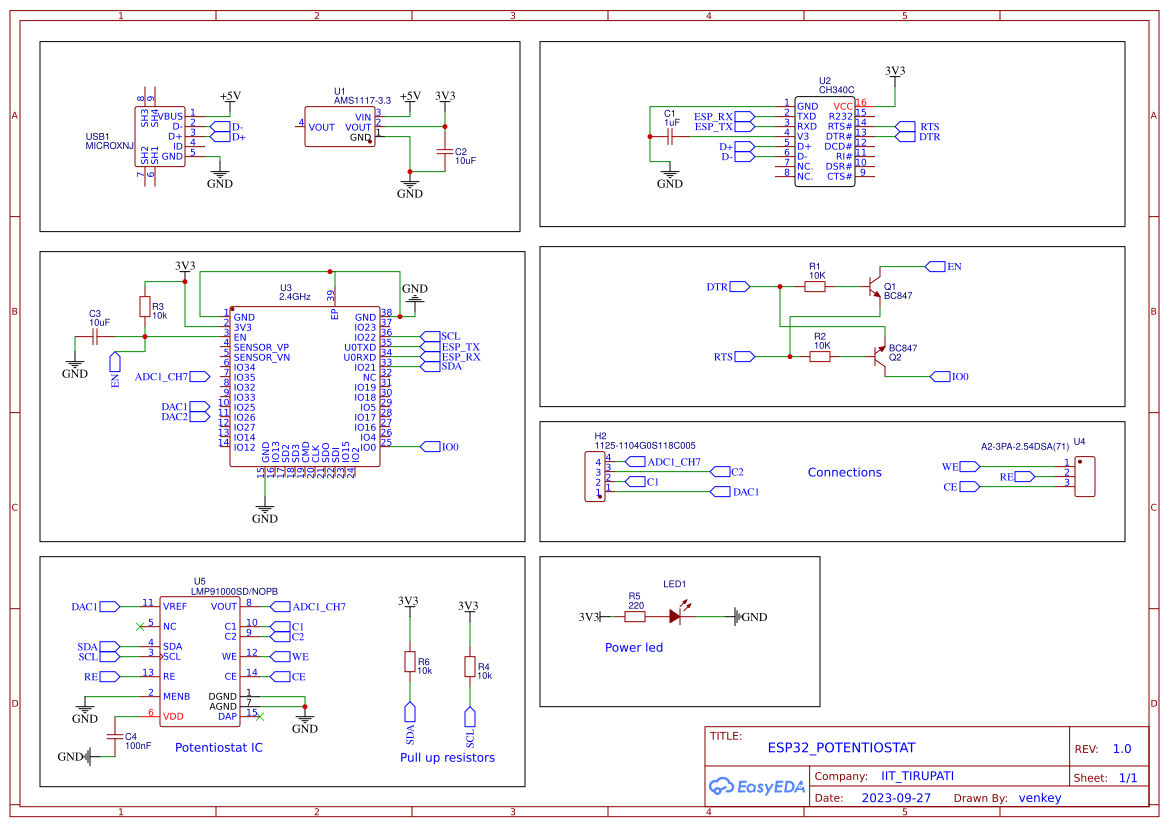Screen dimensions: 1169x827
Task: Select the 1125-1104G0S118C005 part number text
Action: coord(645,446)
